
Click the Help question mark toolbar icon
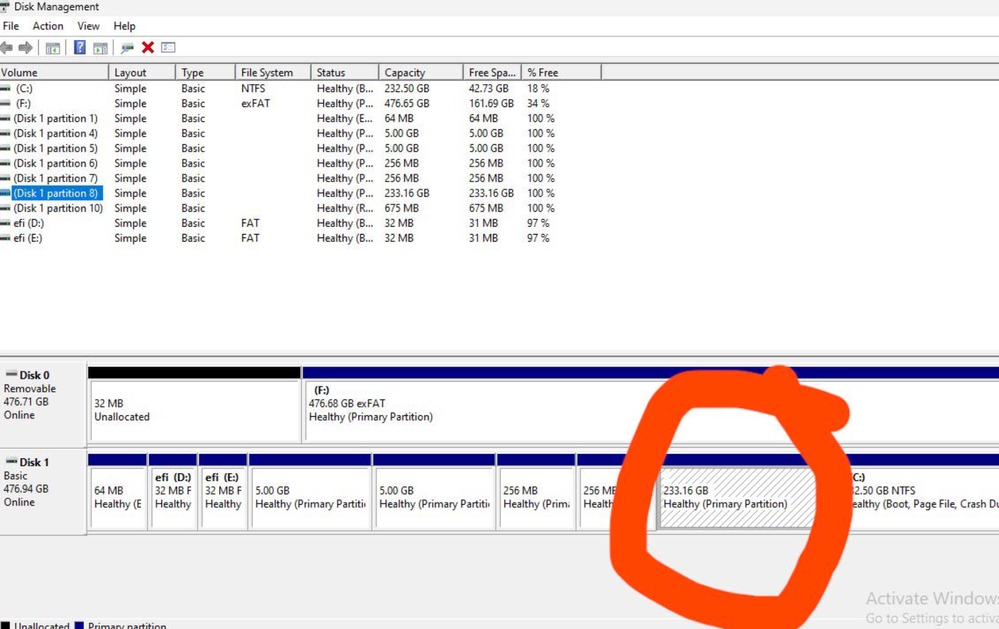pyautogui.click(x=80, y=47)
